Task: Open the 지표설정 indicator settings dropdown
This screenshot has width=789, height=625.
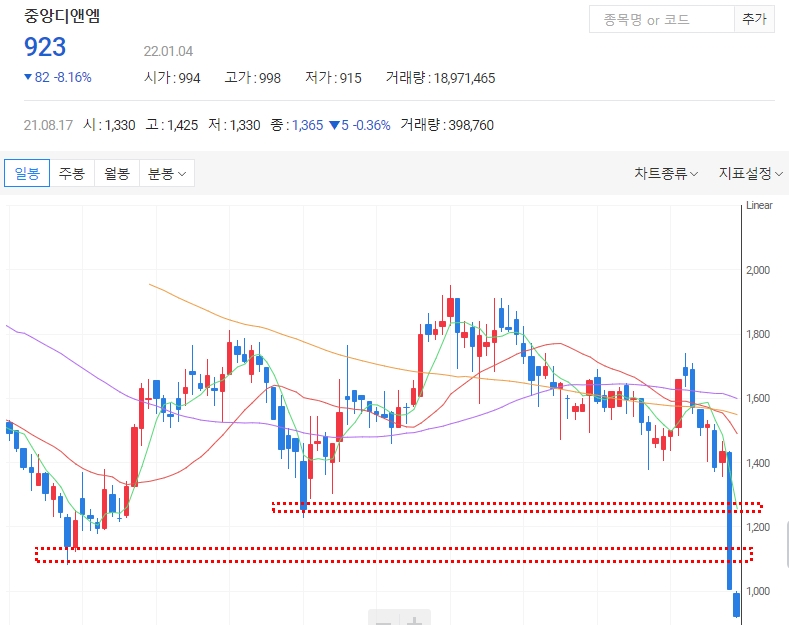Action: click(x=750, y=174)
